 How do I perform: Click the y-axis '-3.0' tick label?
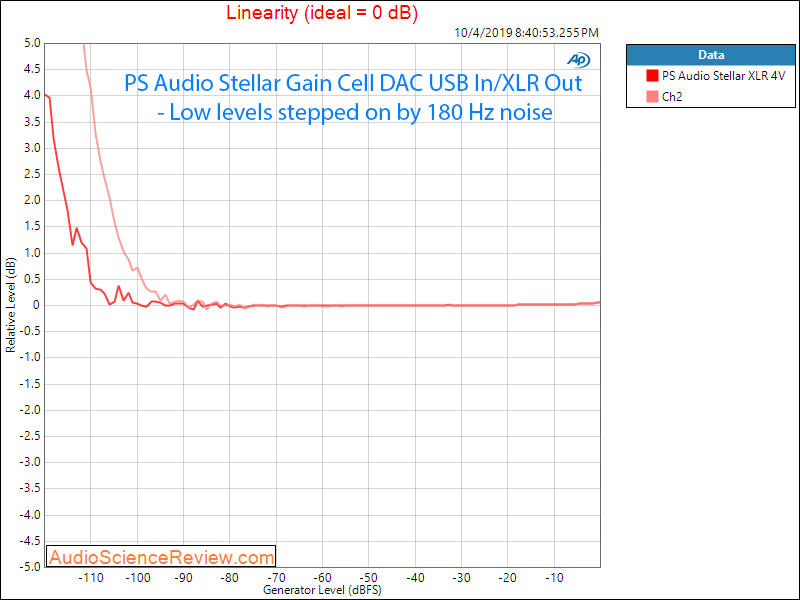tap(30, 462)
